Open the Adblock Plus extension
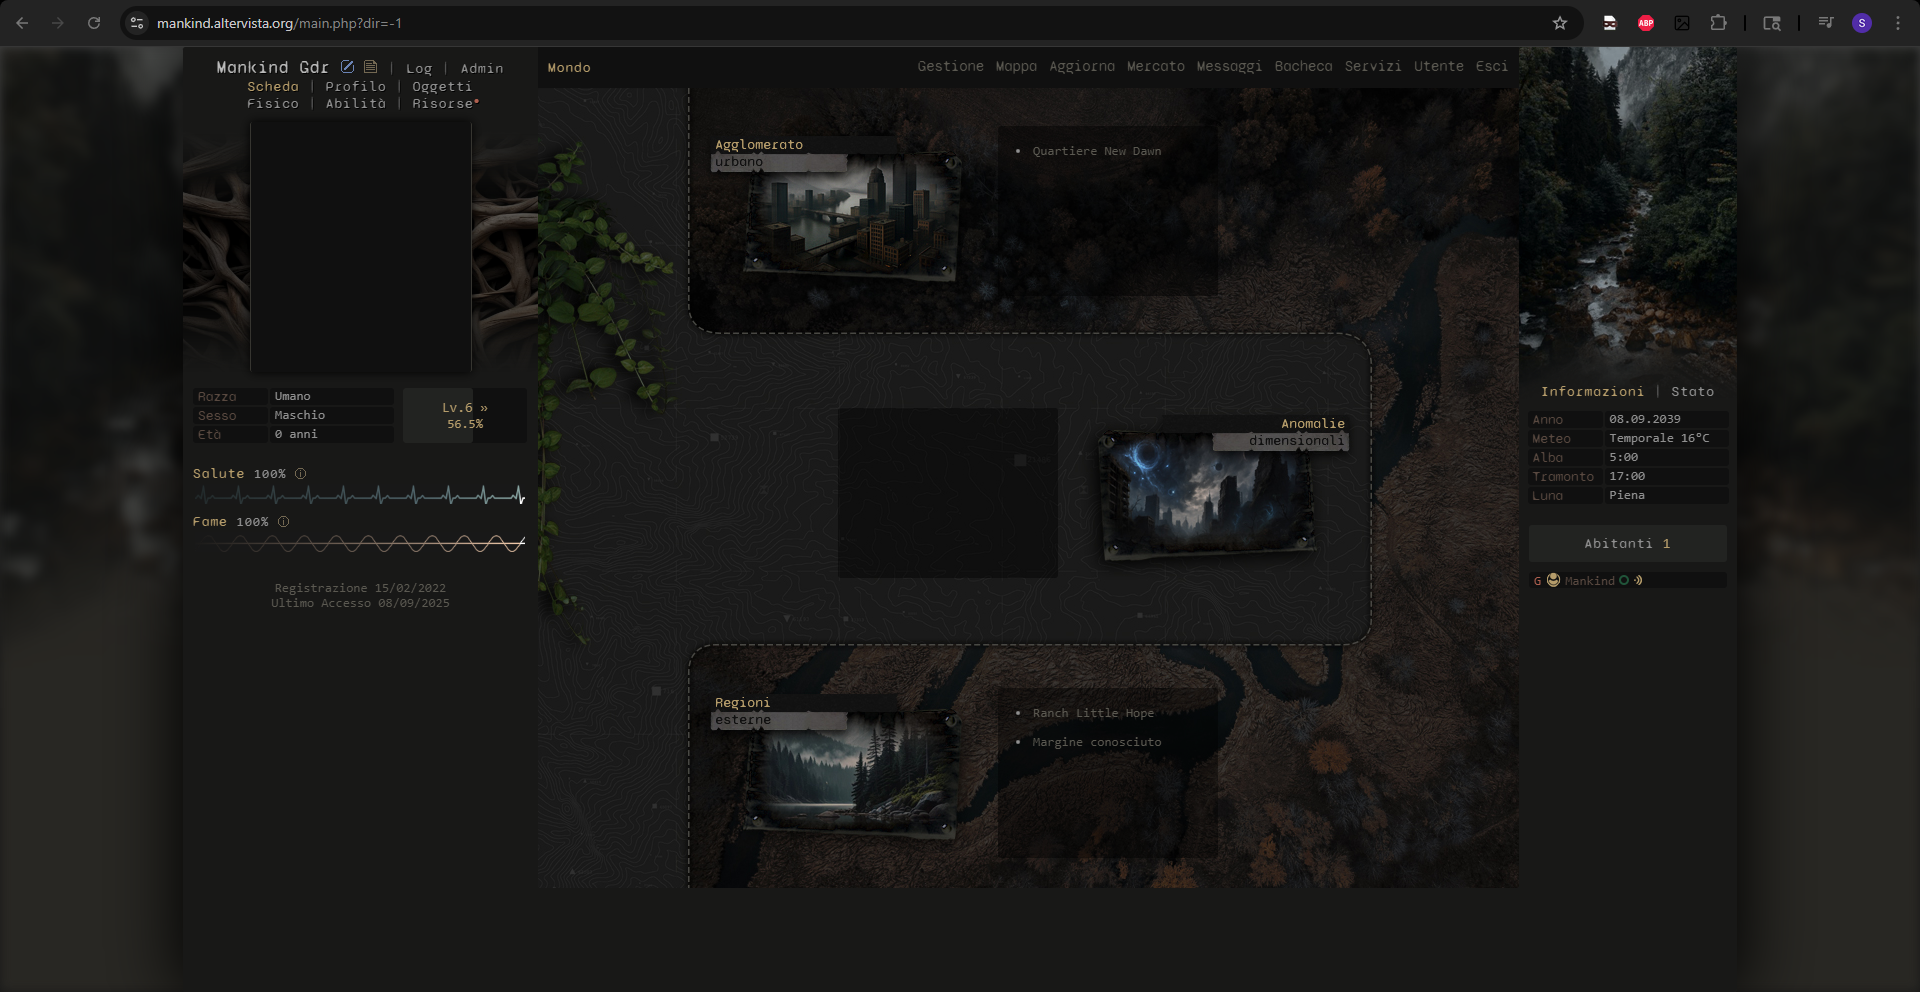1920x992 pixels. point(1646,23)
